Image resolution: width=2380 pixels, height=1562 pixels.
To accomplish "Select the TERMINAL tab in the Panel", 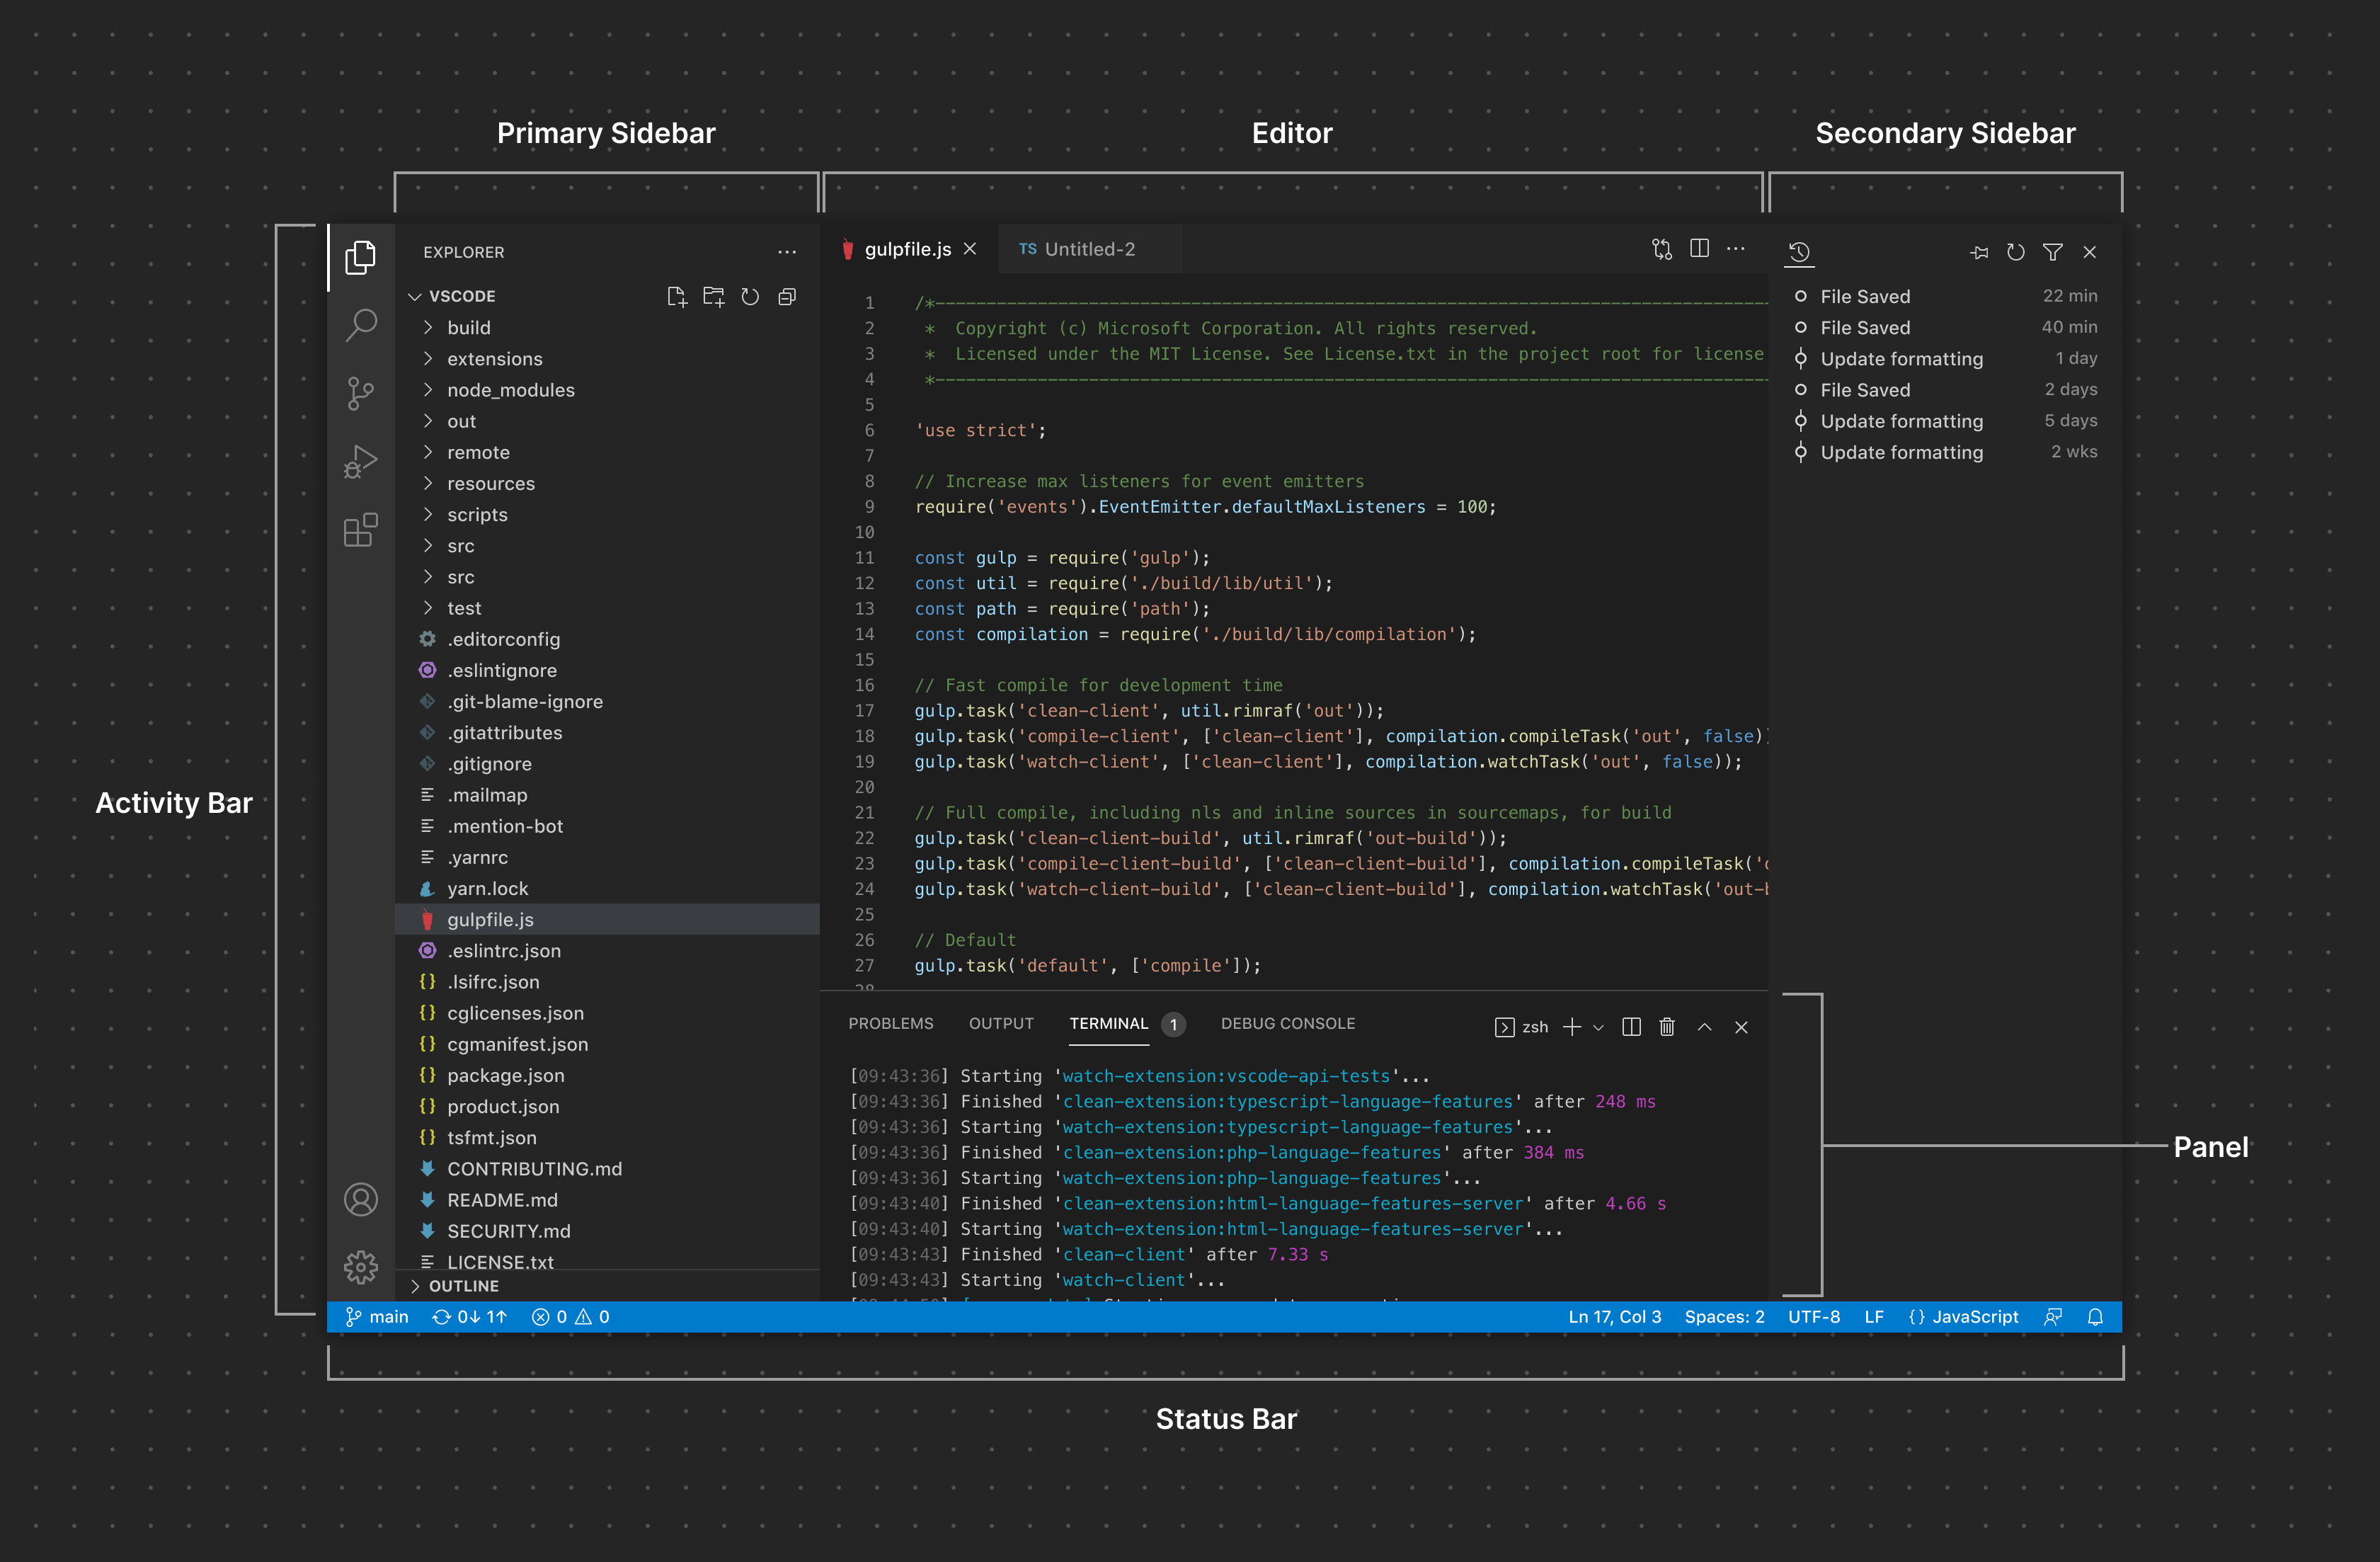I will [x=1110, y=1023].
